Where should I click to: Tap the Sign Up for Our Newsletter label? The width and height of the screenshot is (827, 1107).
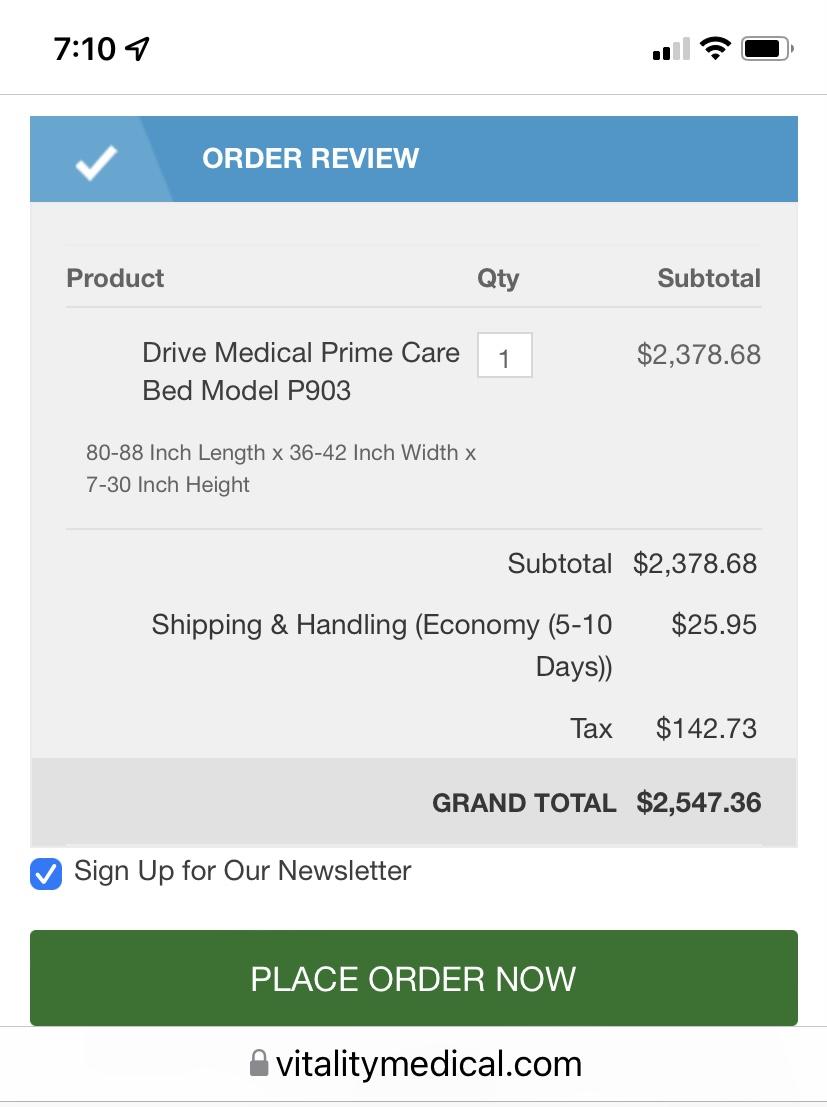tap(242, 871)
